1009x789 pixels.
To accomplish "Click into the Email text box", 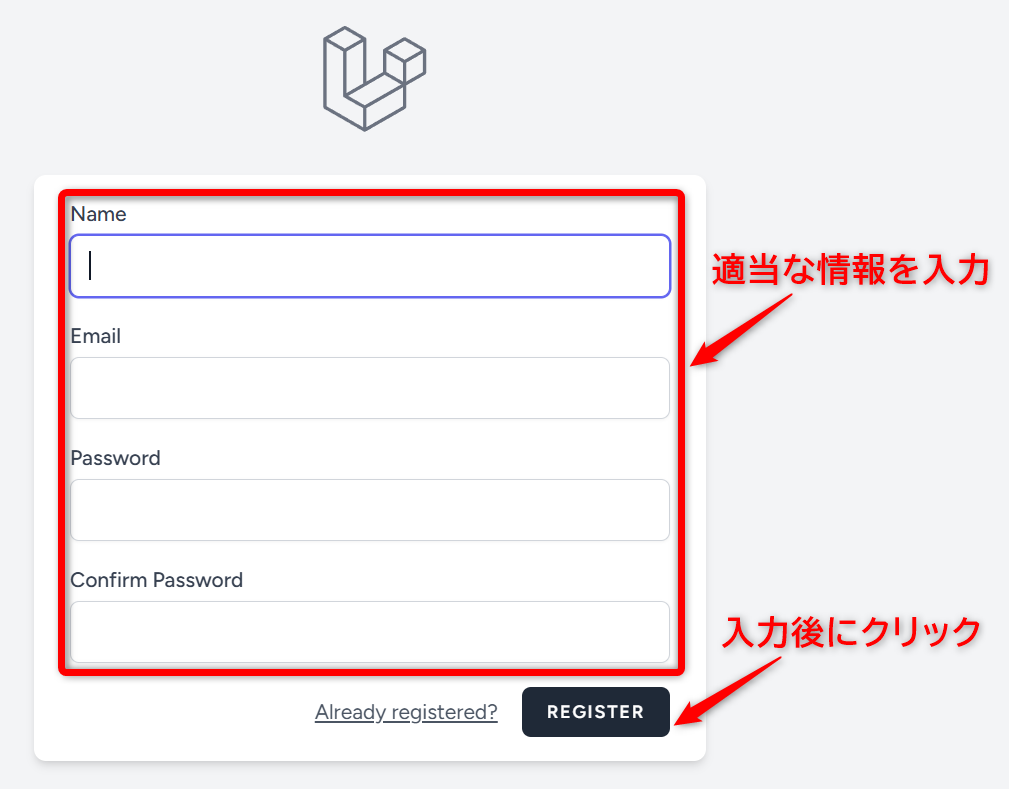I will coord(370,388).
